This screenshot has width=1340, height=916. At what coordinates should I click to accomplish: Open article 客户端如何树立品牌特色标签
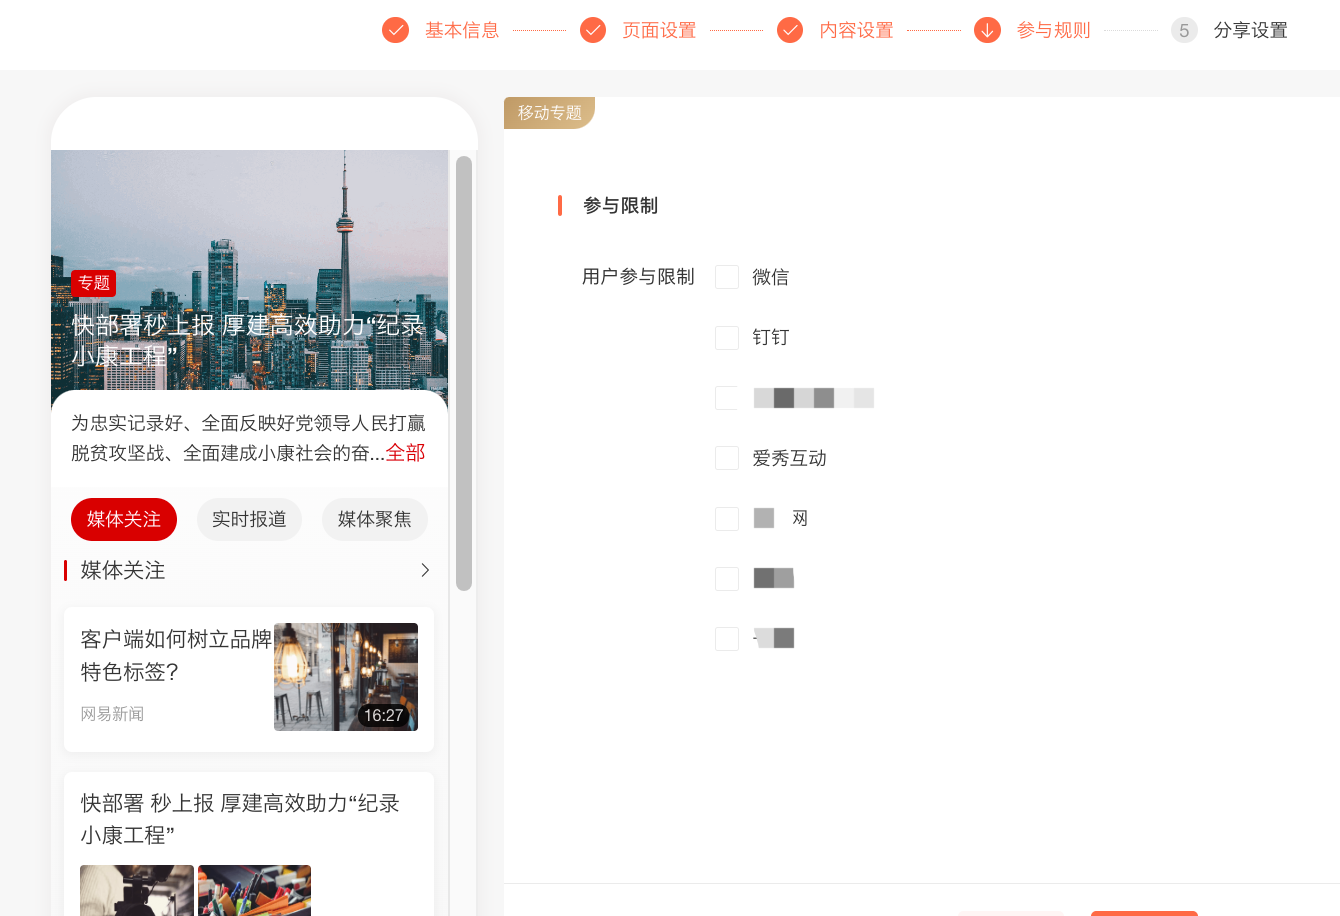176,655
